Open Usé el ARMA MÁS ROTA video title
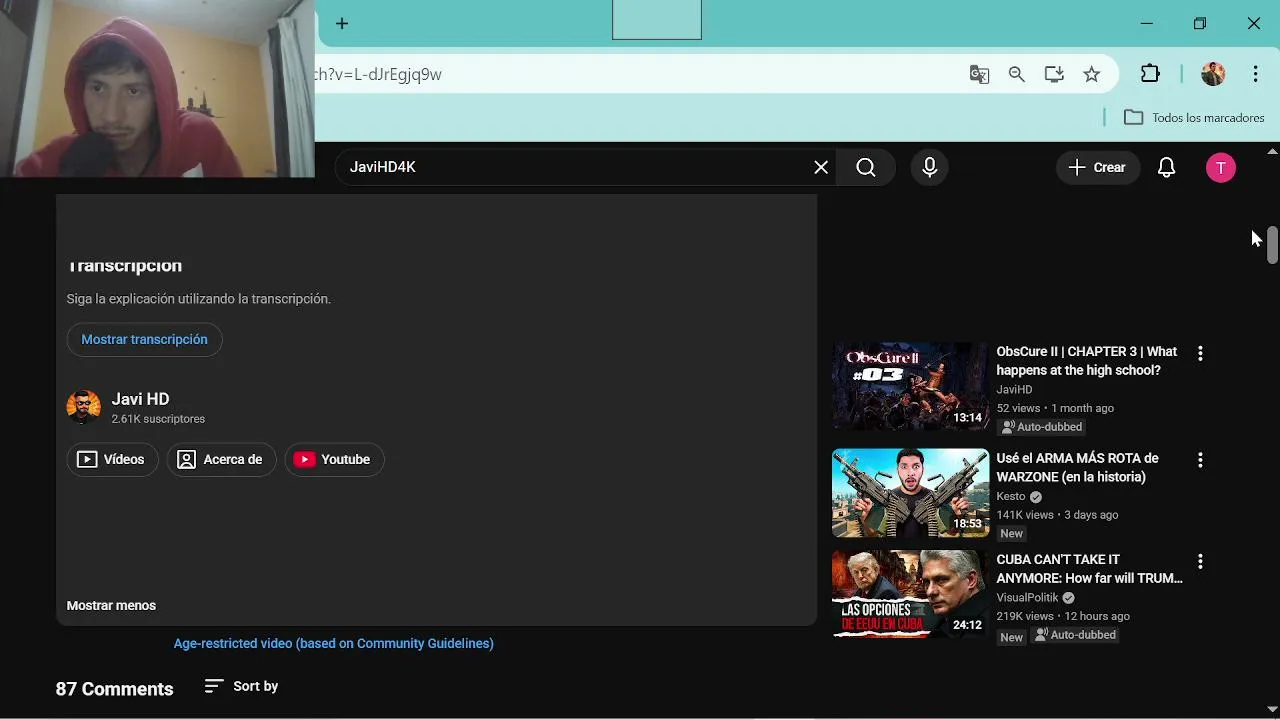 (x=1078, y=467)
